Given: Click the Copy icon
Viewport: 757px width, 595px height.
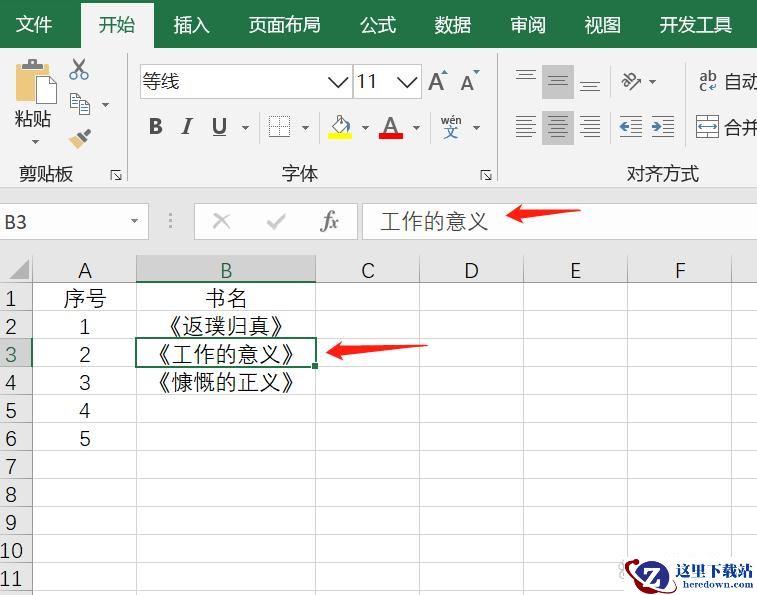Looking at the screenshot, I should point(80,104).
